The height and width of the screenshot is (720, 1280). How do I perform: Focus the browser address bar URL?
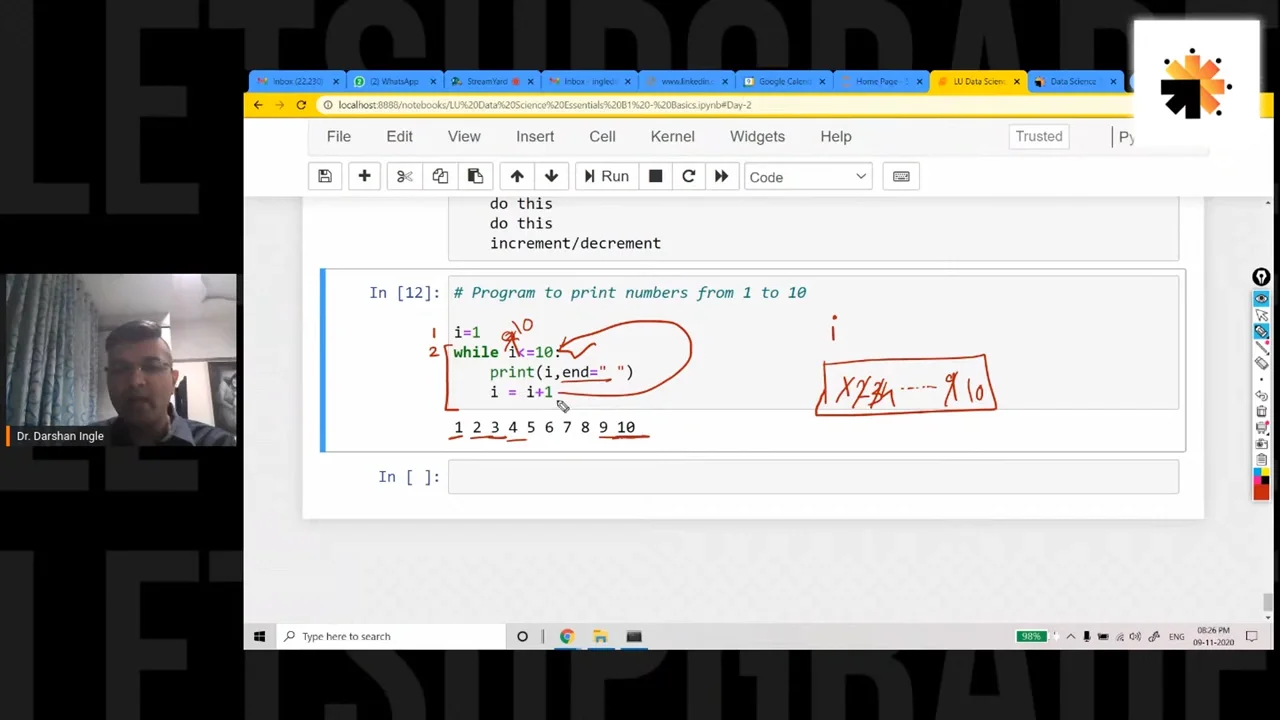[545, 105]
